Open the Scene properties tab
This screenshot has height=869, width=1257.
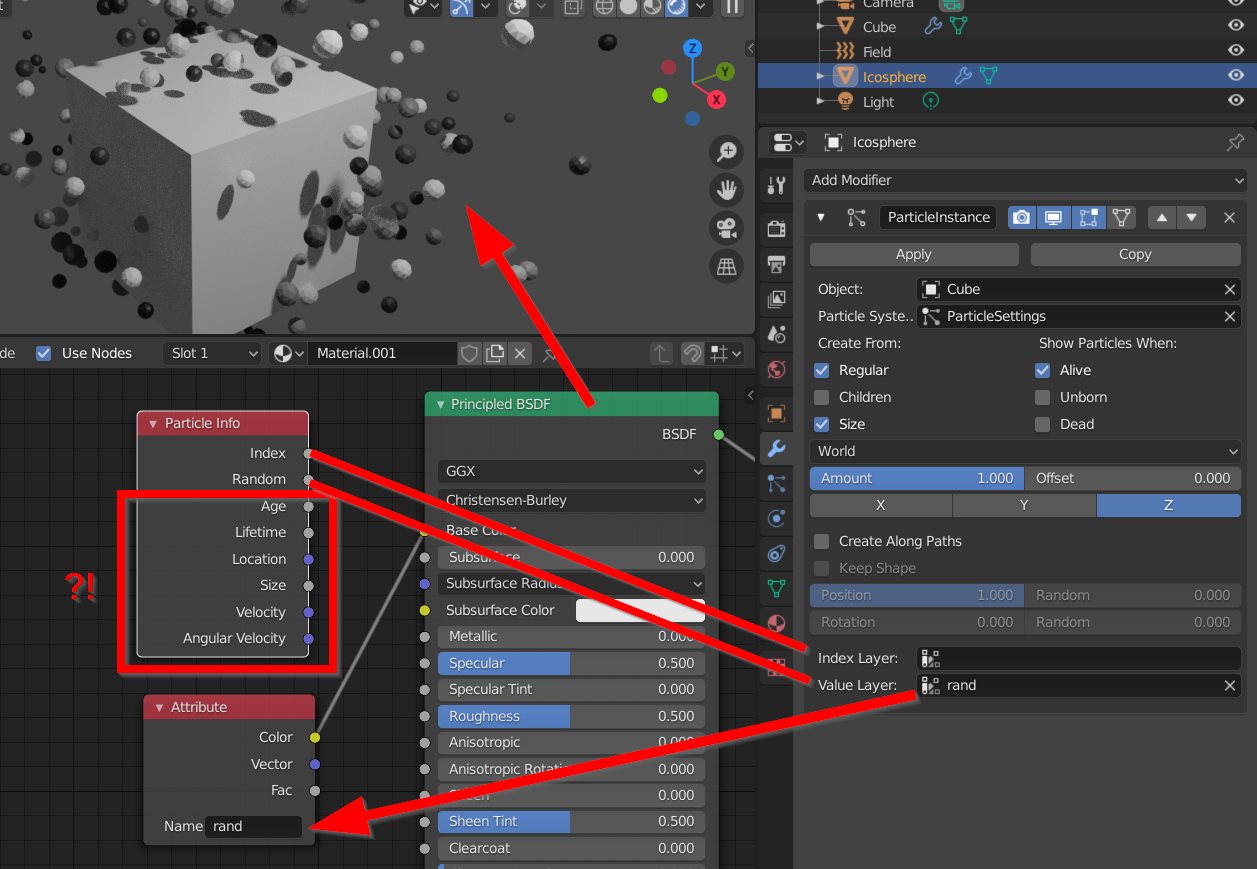(x=776, y=334)
